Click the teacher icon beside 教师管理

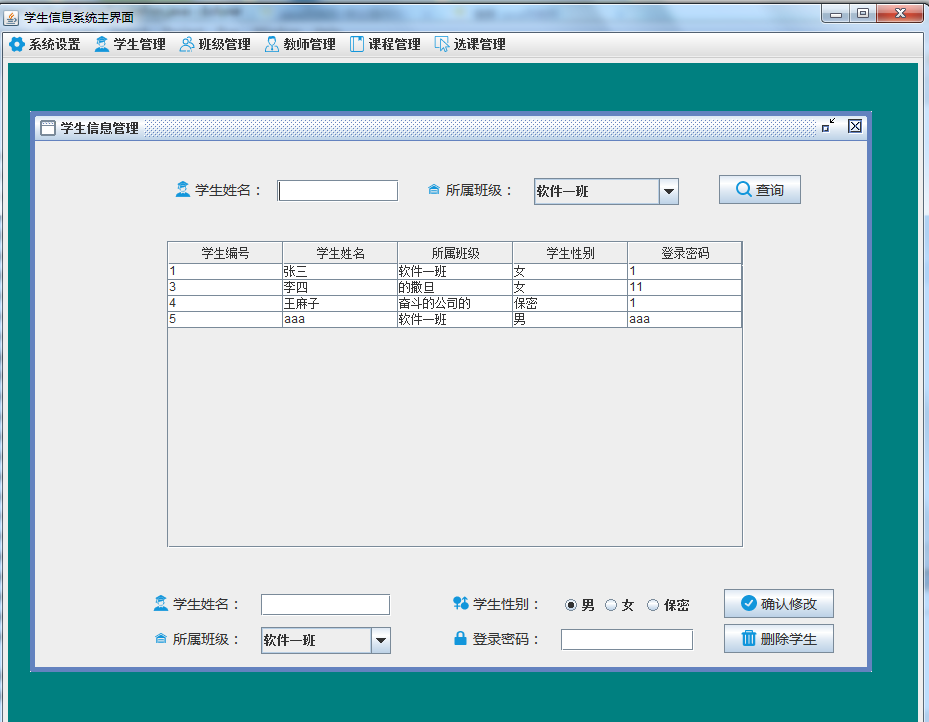[x=271, y=44]
